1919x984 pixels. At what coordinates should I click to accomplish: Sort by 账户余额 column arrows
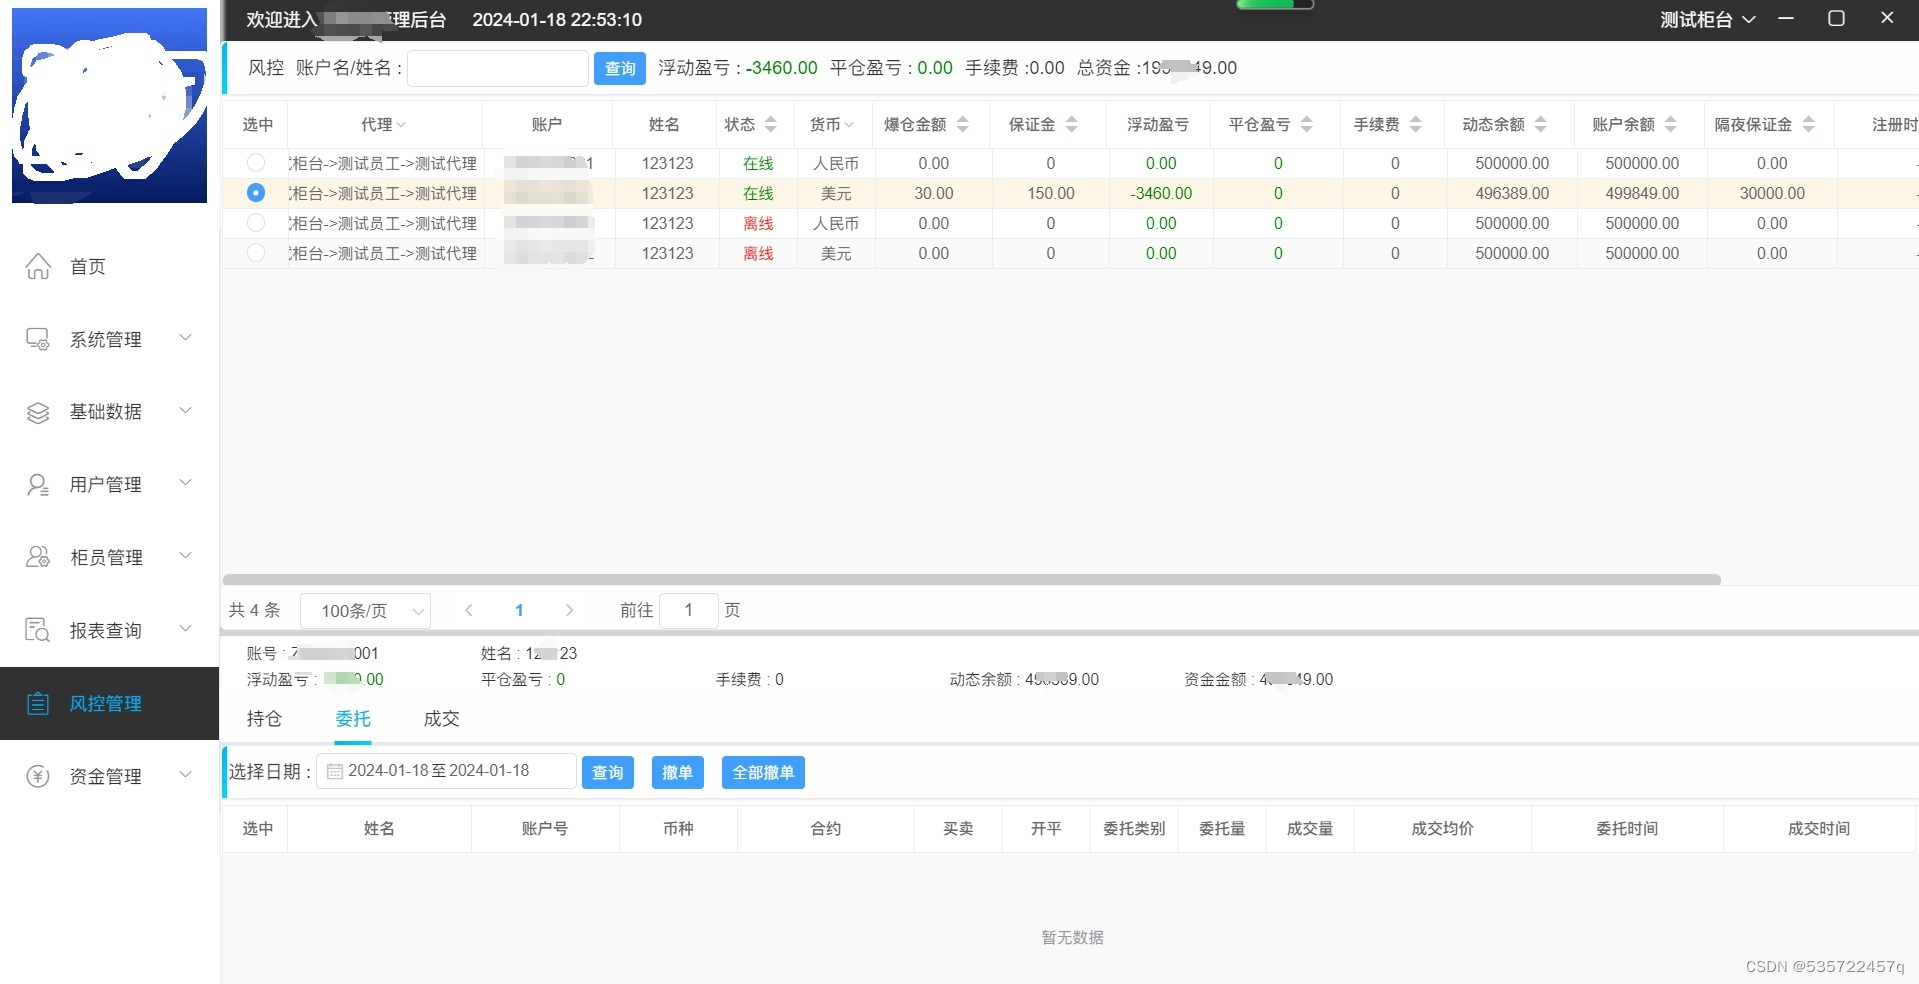[x=1670, y=124]
